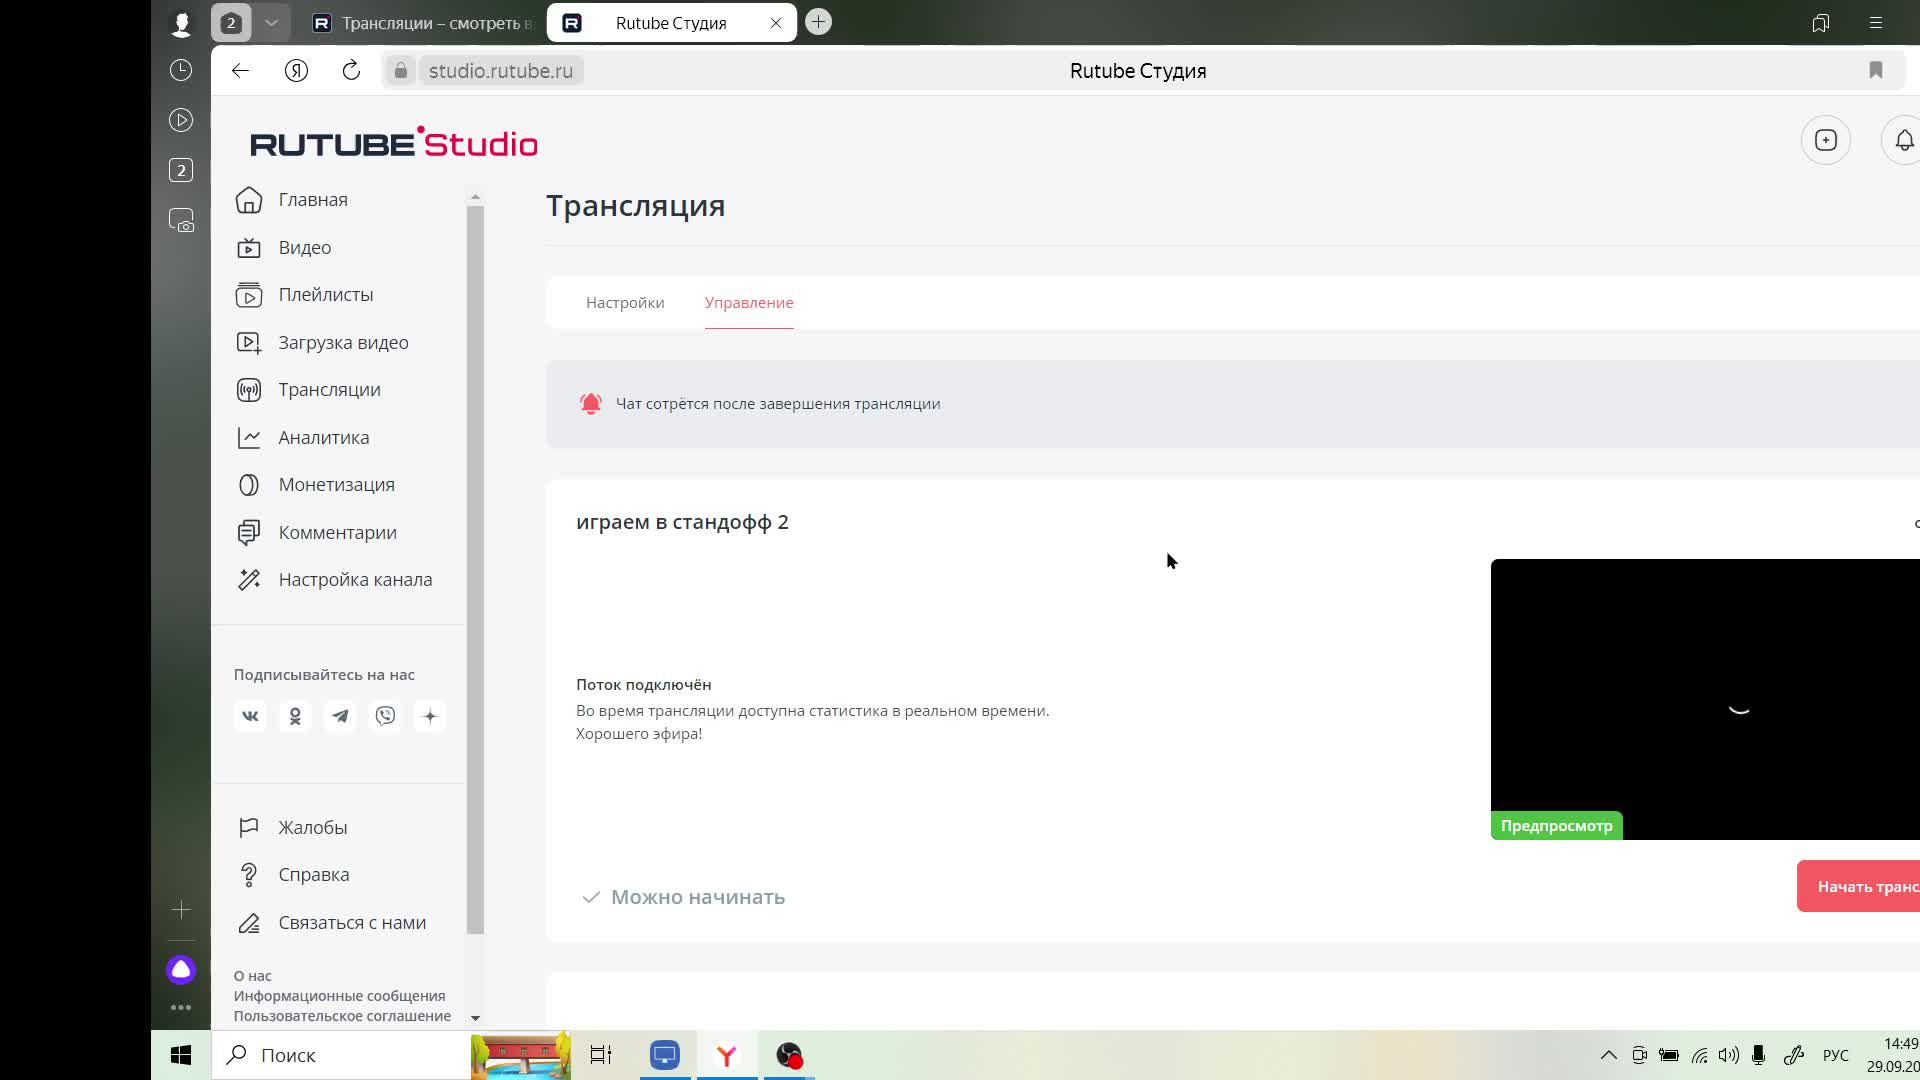This screenshot has height=1080, width=1920.
Task: Open browser history clock icon
Action: [181, 70]
